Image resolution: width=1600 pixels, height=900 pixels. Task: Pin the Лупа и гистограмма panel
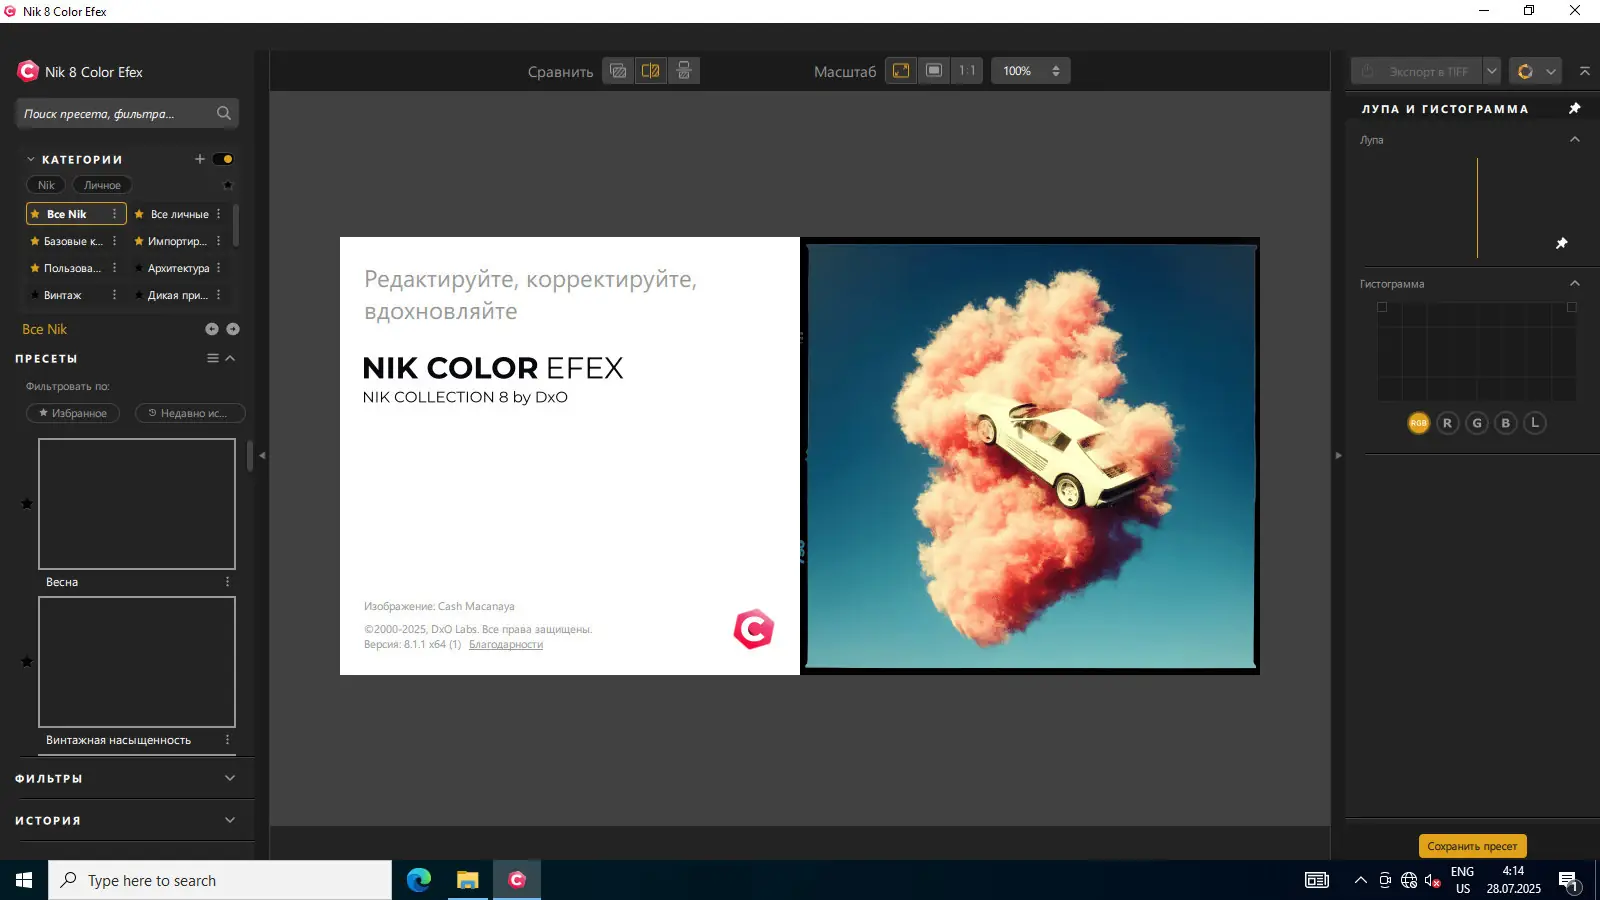pyautogui.click(x=1575, y=108)
